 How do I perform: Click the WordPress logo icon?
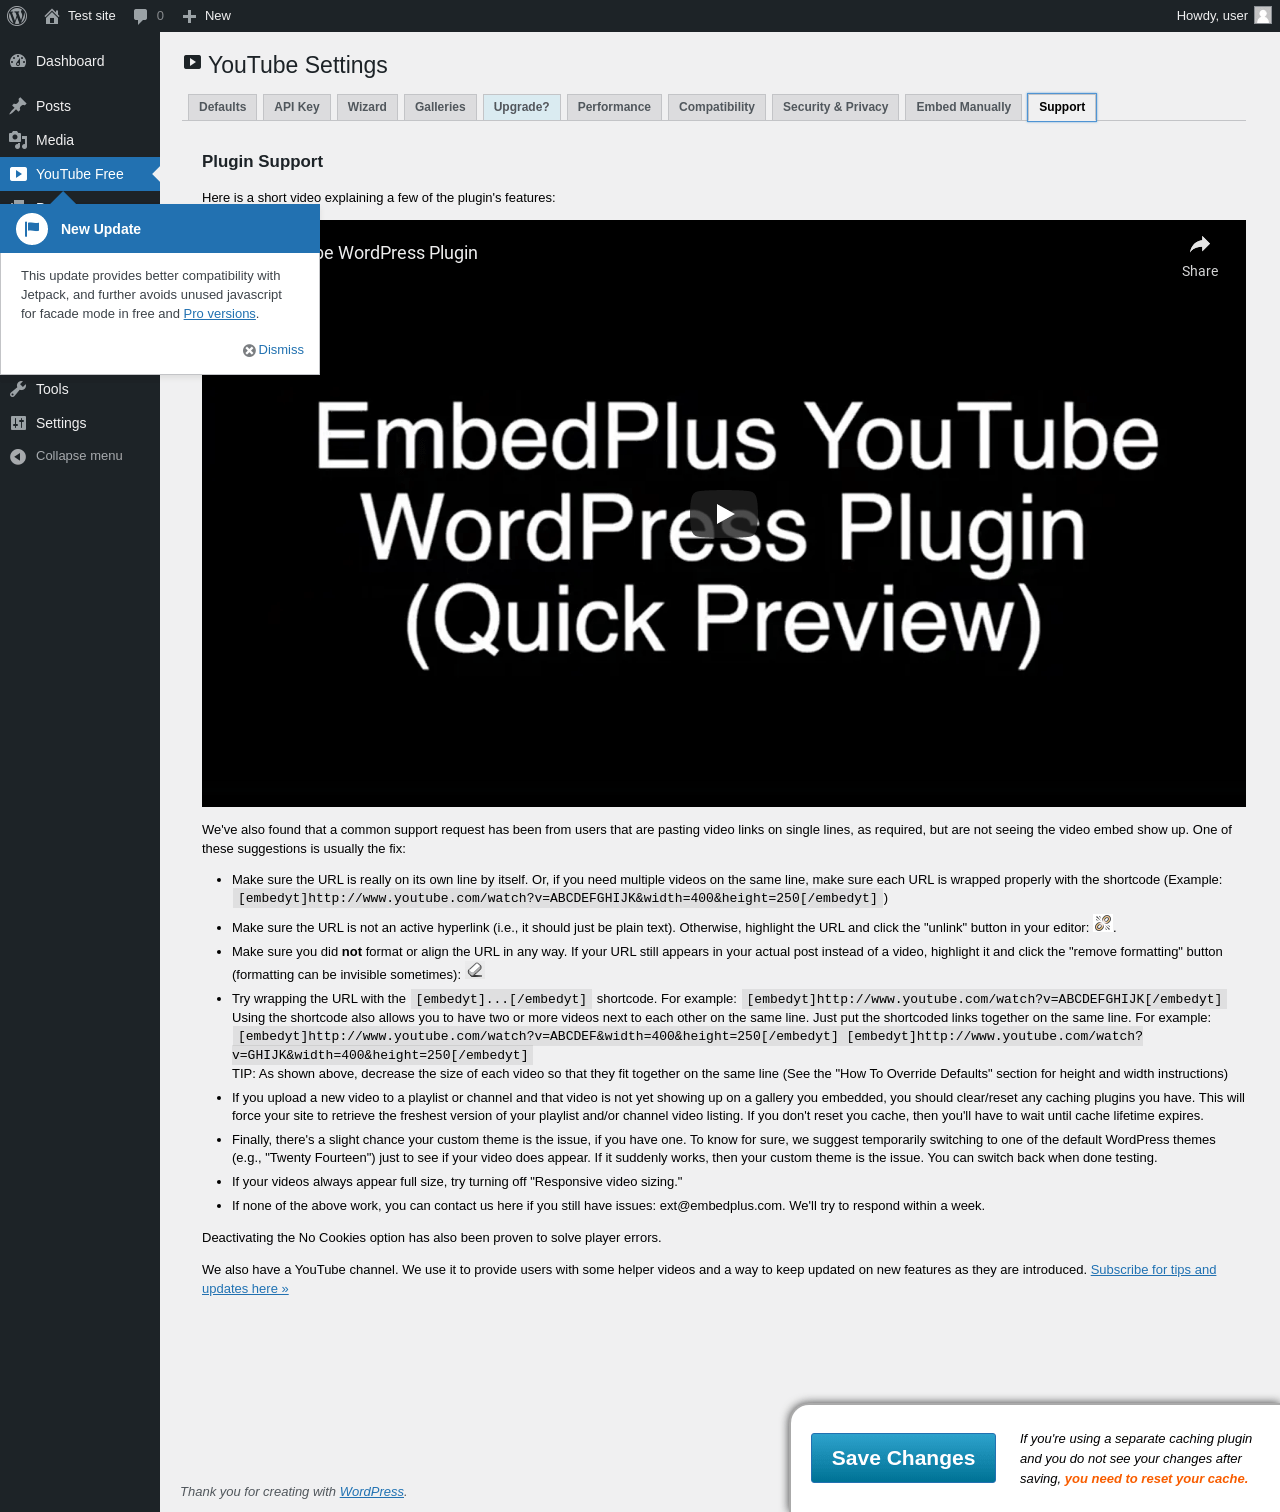click(x=17, y=16)
